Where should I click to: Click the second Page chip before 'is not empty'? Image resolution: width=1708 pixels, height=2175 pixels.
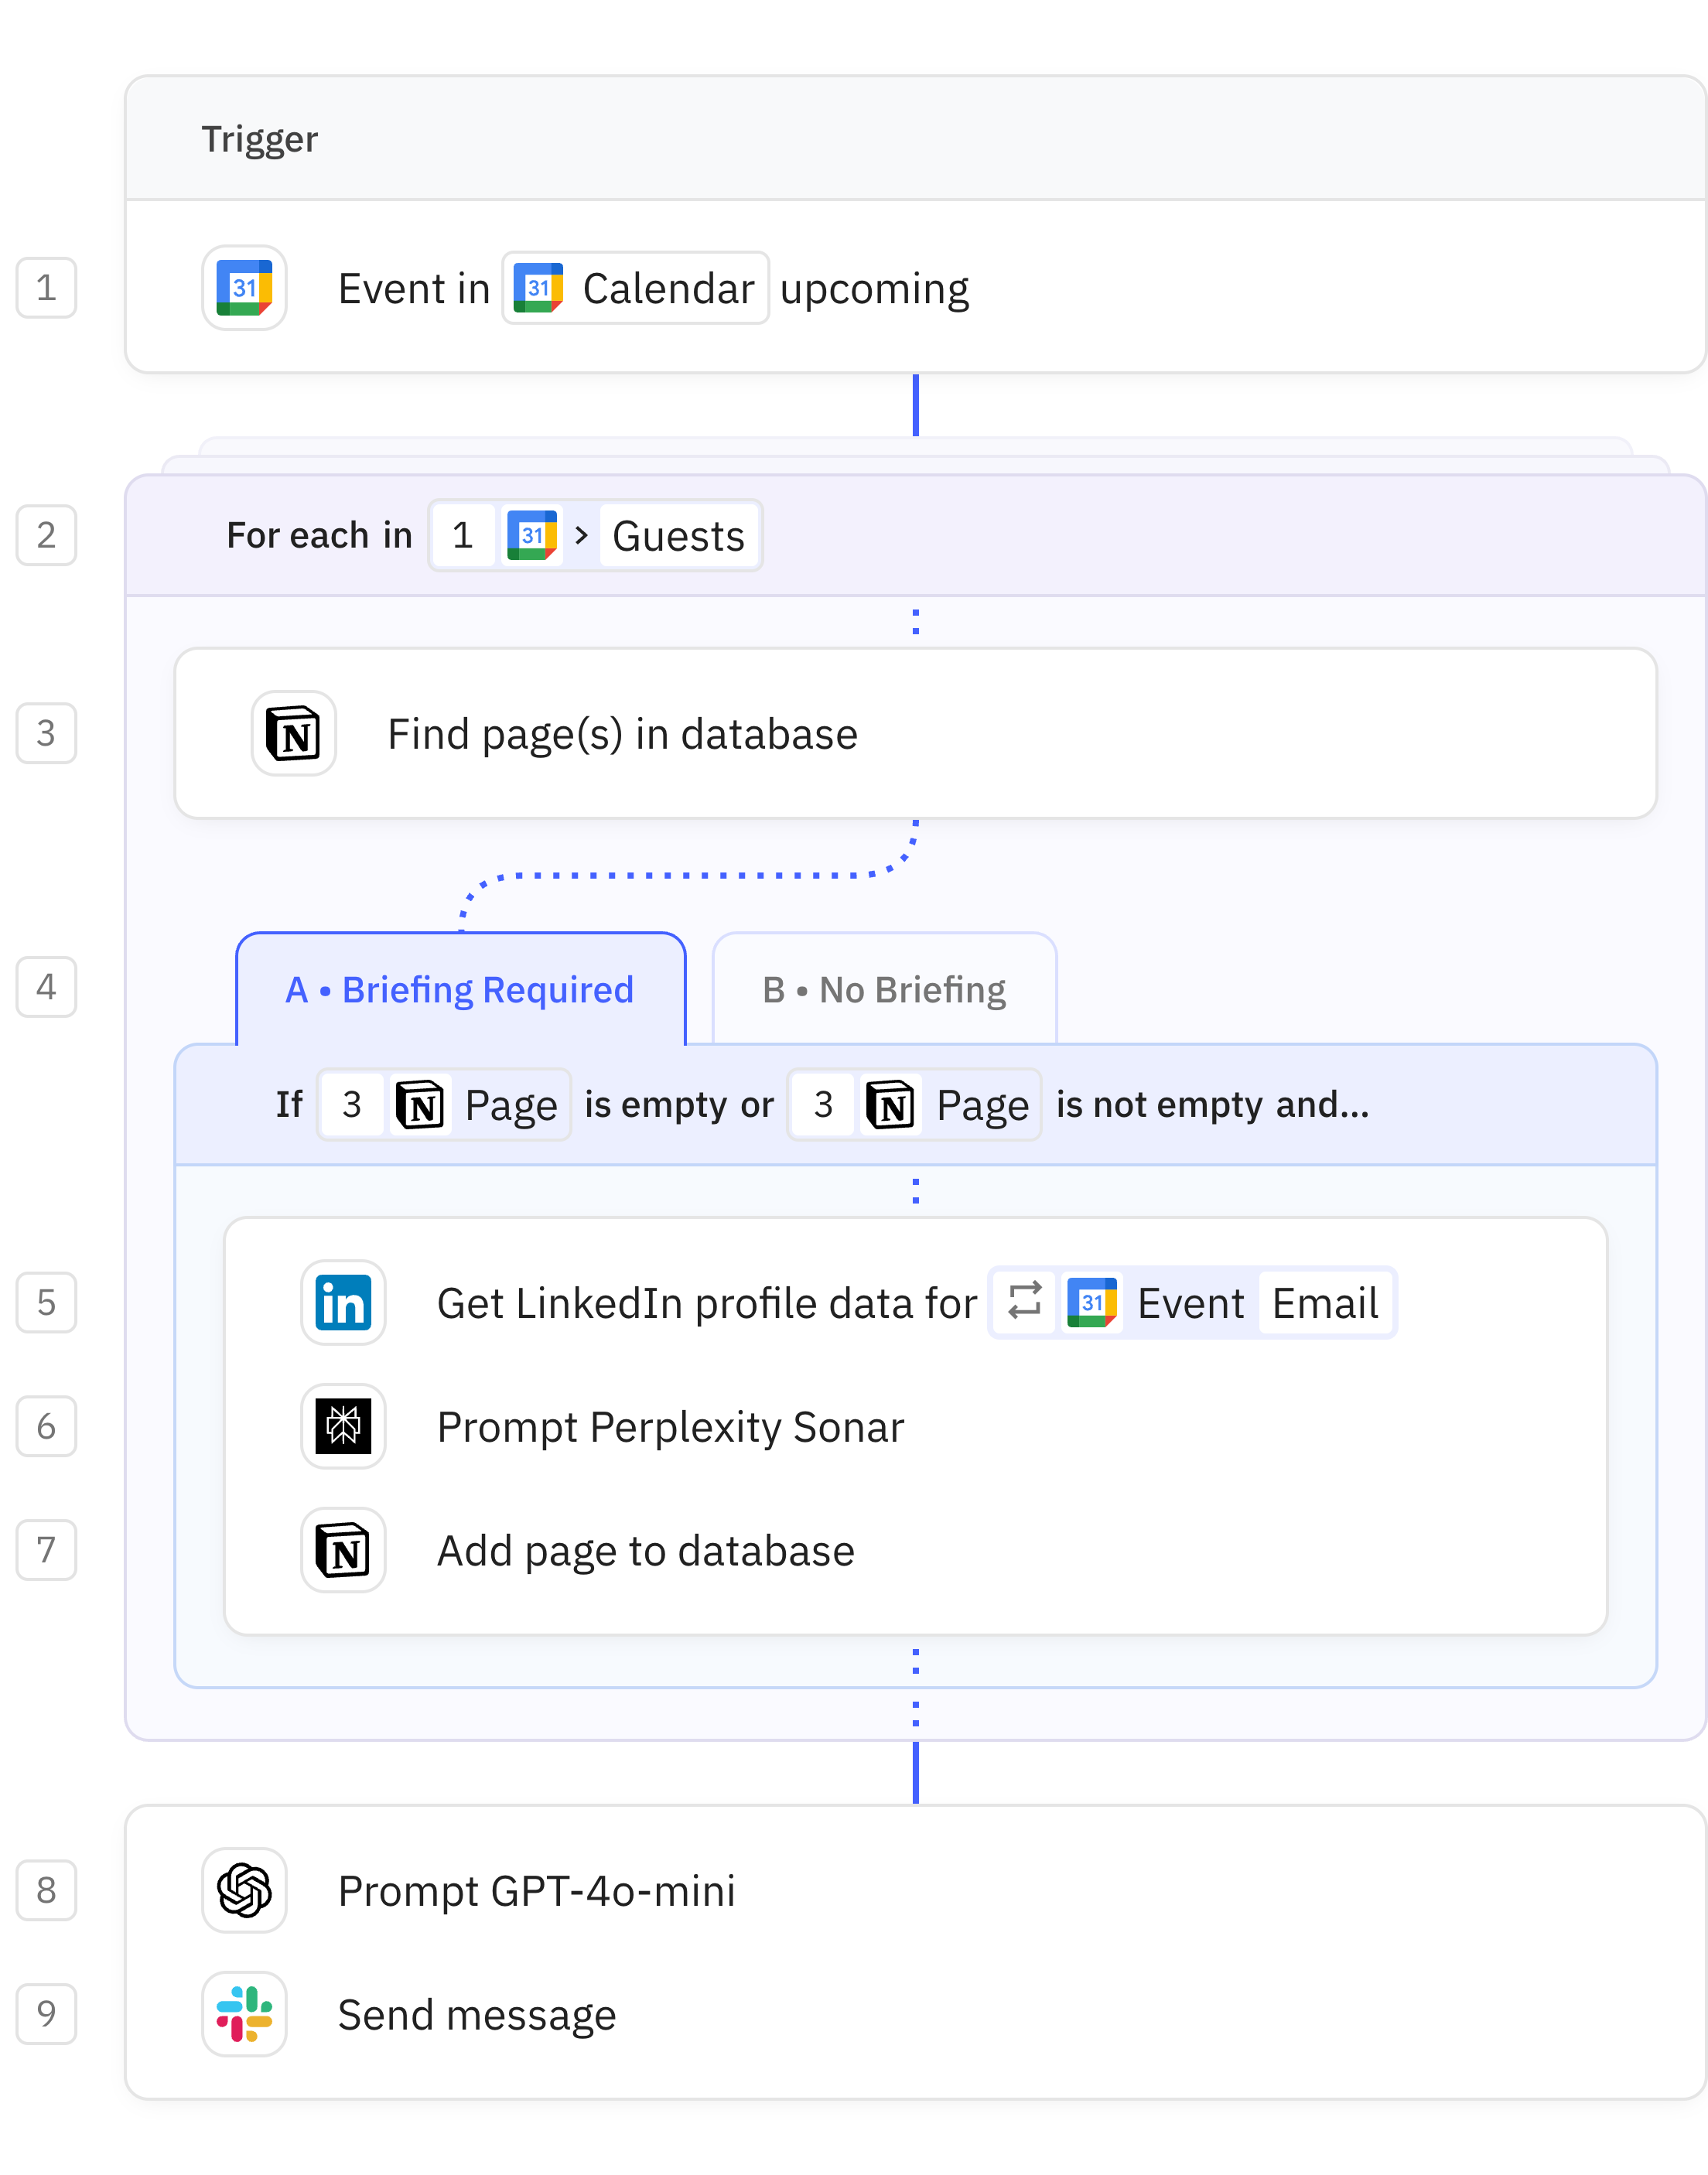[914, 1104]
